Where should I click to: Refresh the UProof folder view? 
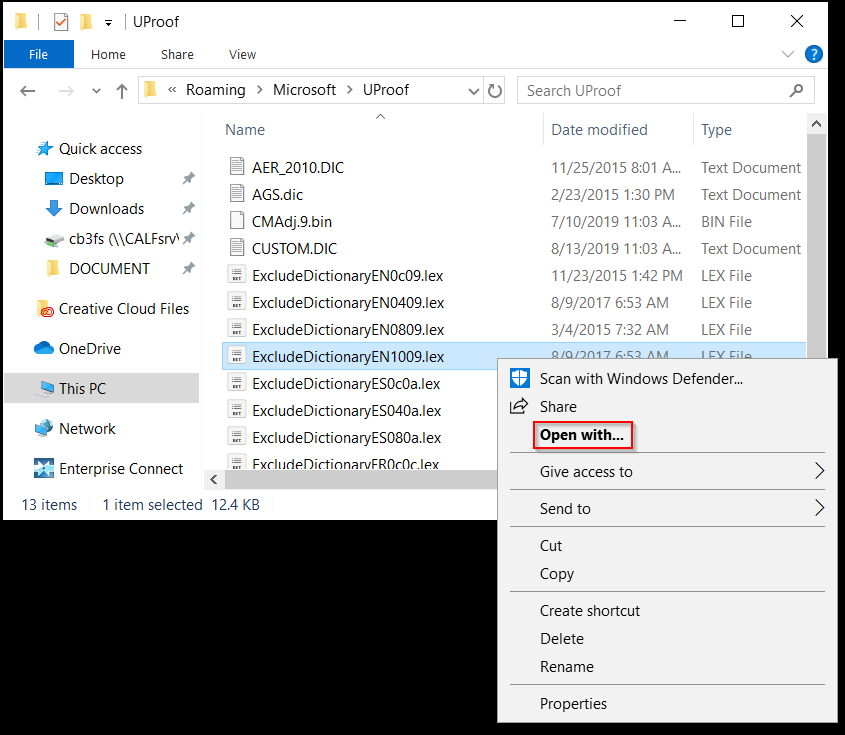pos(495,90)
